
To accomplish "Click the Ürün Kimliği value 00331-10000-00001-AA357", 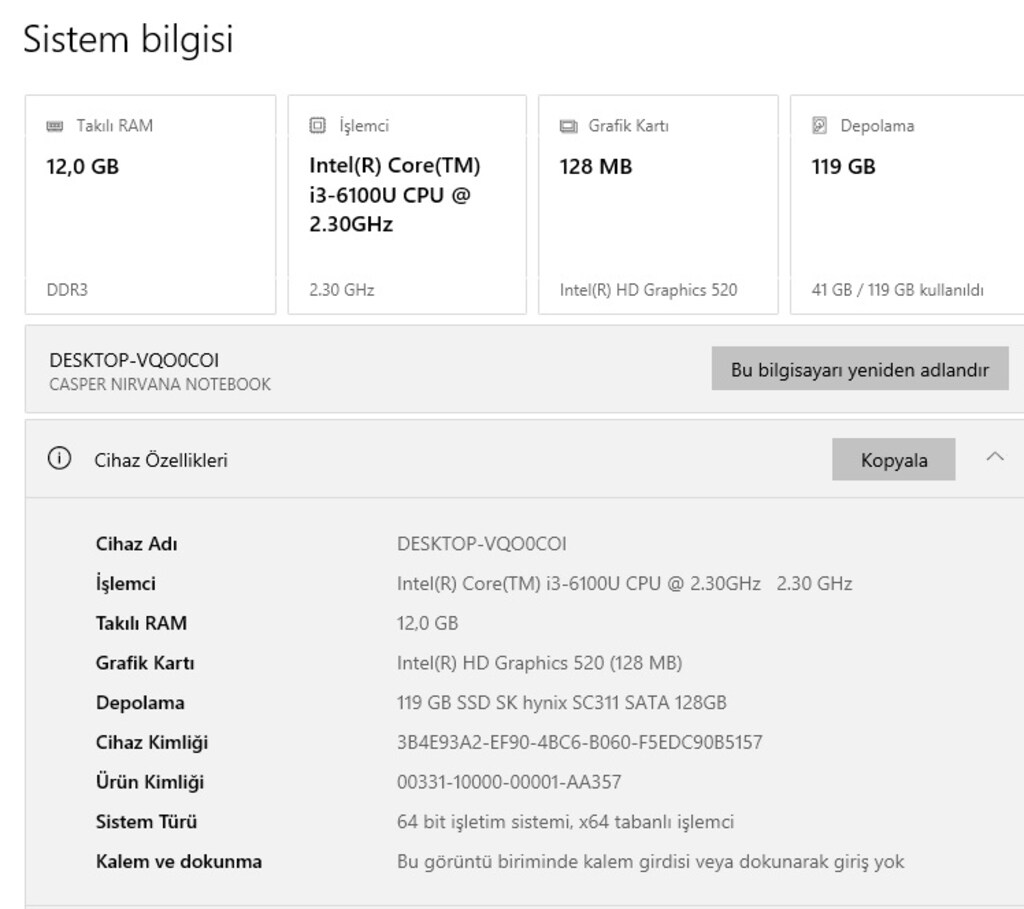I will point(509,782).
